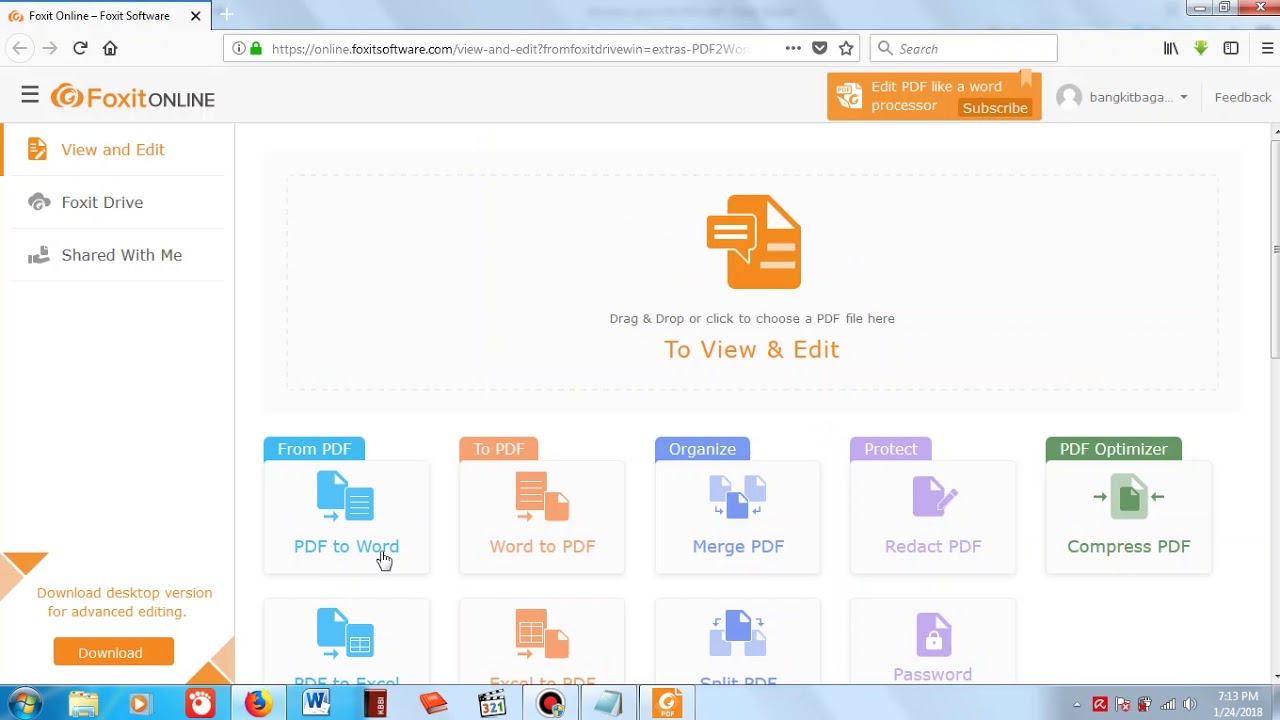Open Media Player Classic 321 from taskbar

pos(492,704)
